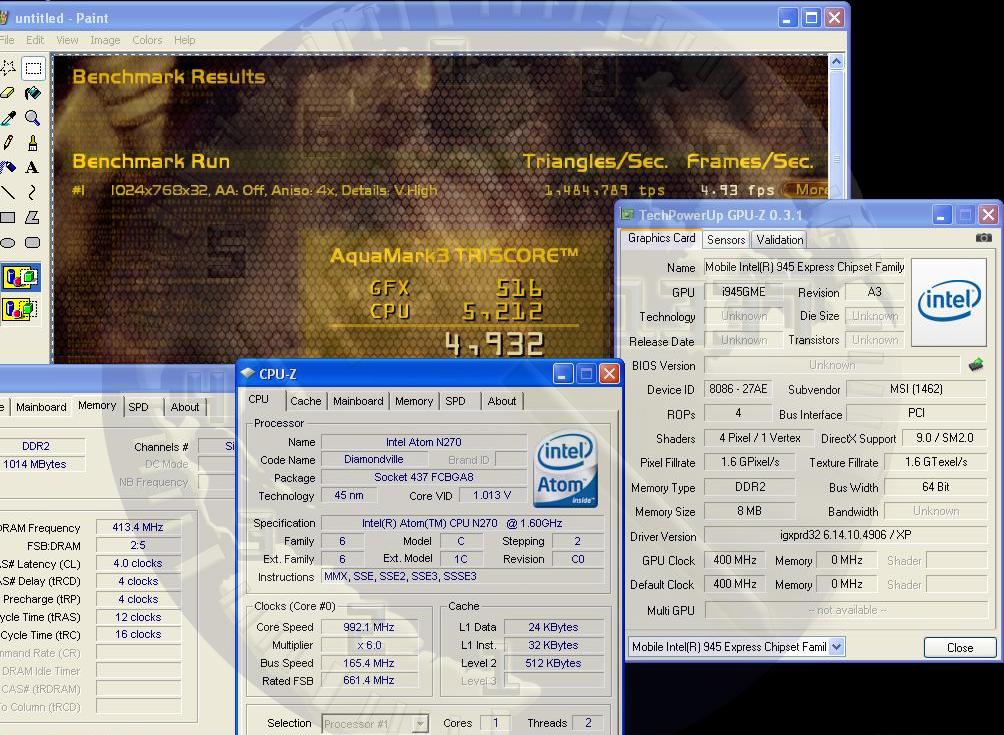The width and height of the screenshot is (1004, 735).
Task: Select the Curve tool in Paint
Action: click(33, 192)
